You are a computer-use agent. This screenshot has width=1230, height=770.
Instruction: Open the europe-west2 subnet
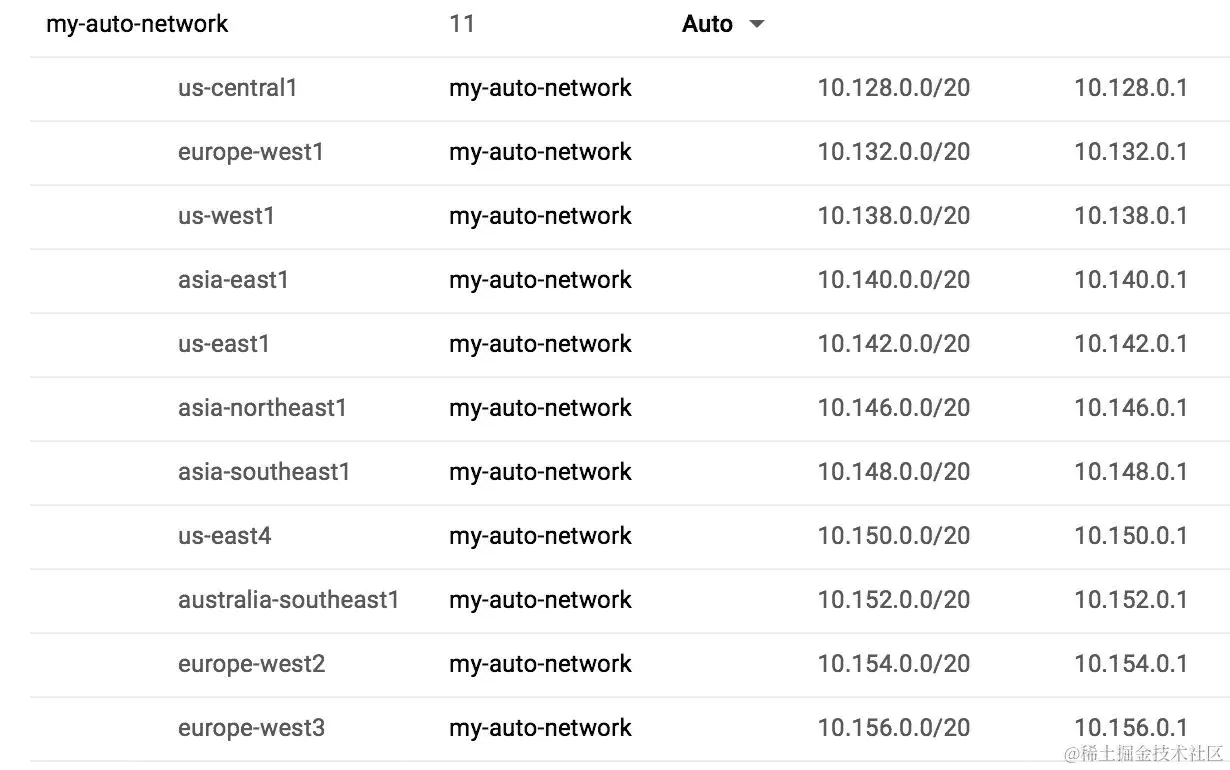[251, 664]
